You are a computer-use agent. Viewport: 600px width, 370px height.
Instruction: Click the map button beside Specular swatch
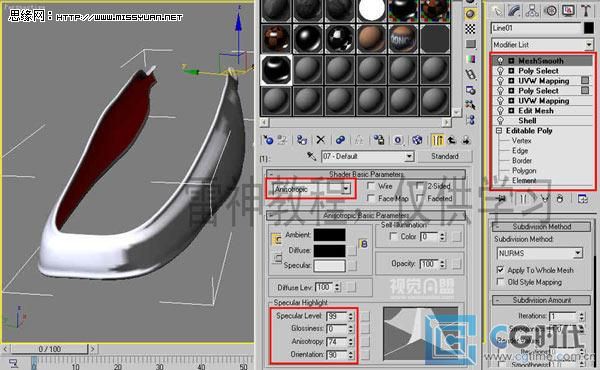point(352,265)
